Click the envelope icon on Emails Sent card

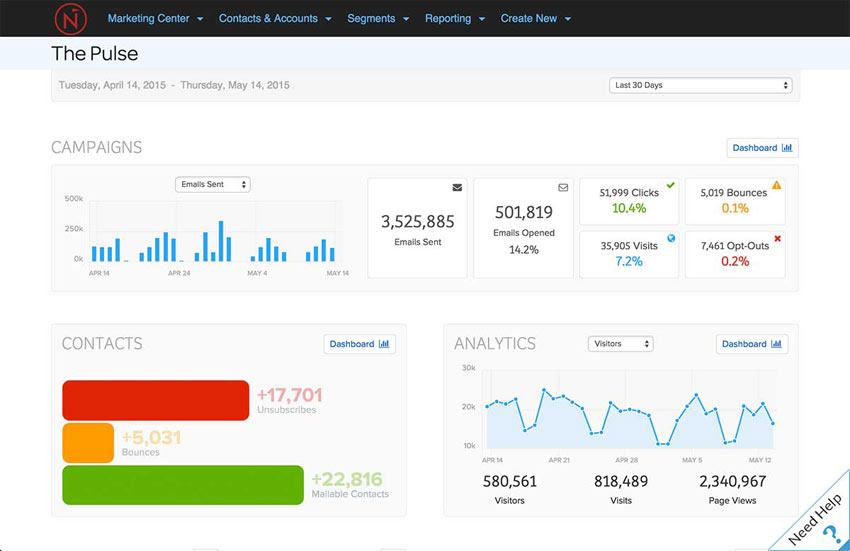coord(457,187)
